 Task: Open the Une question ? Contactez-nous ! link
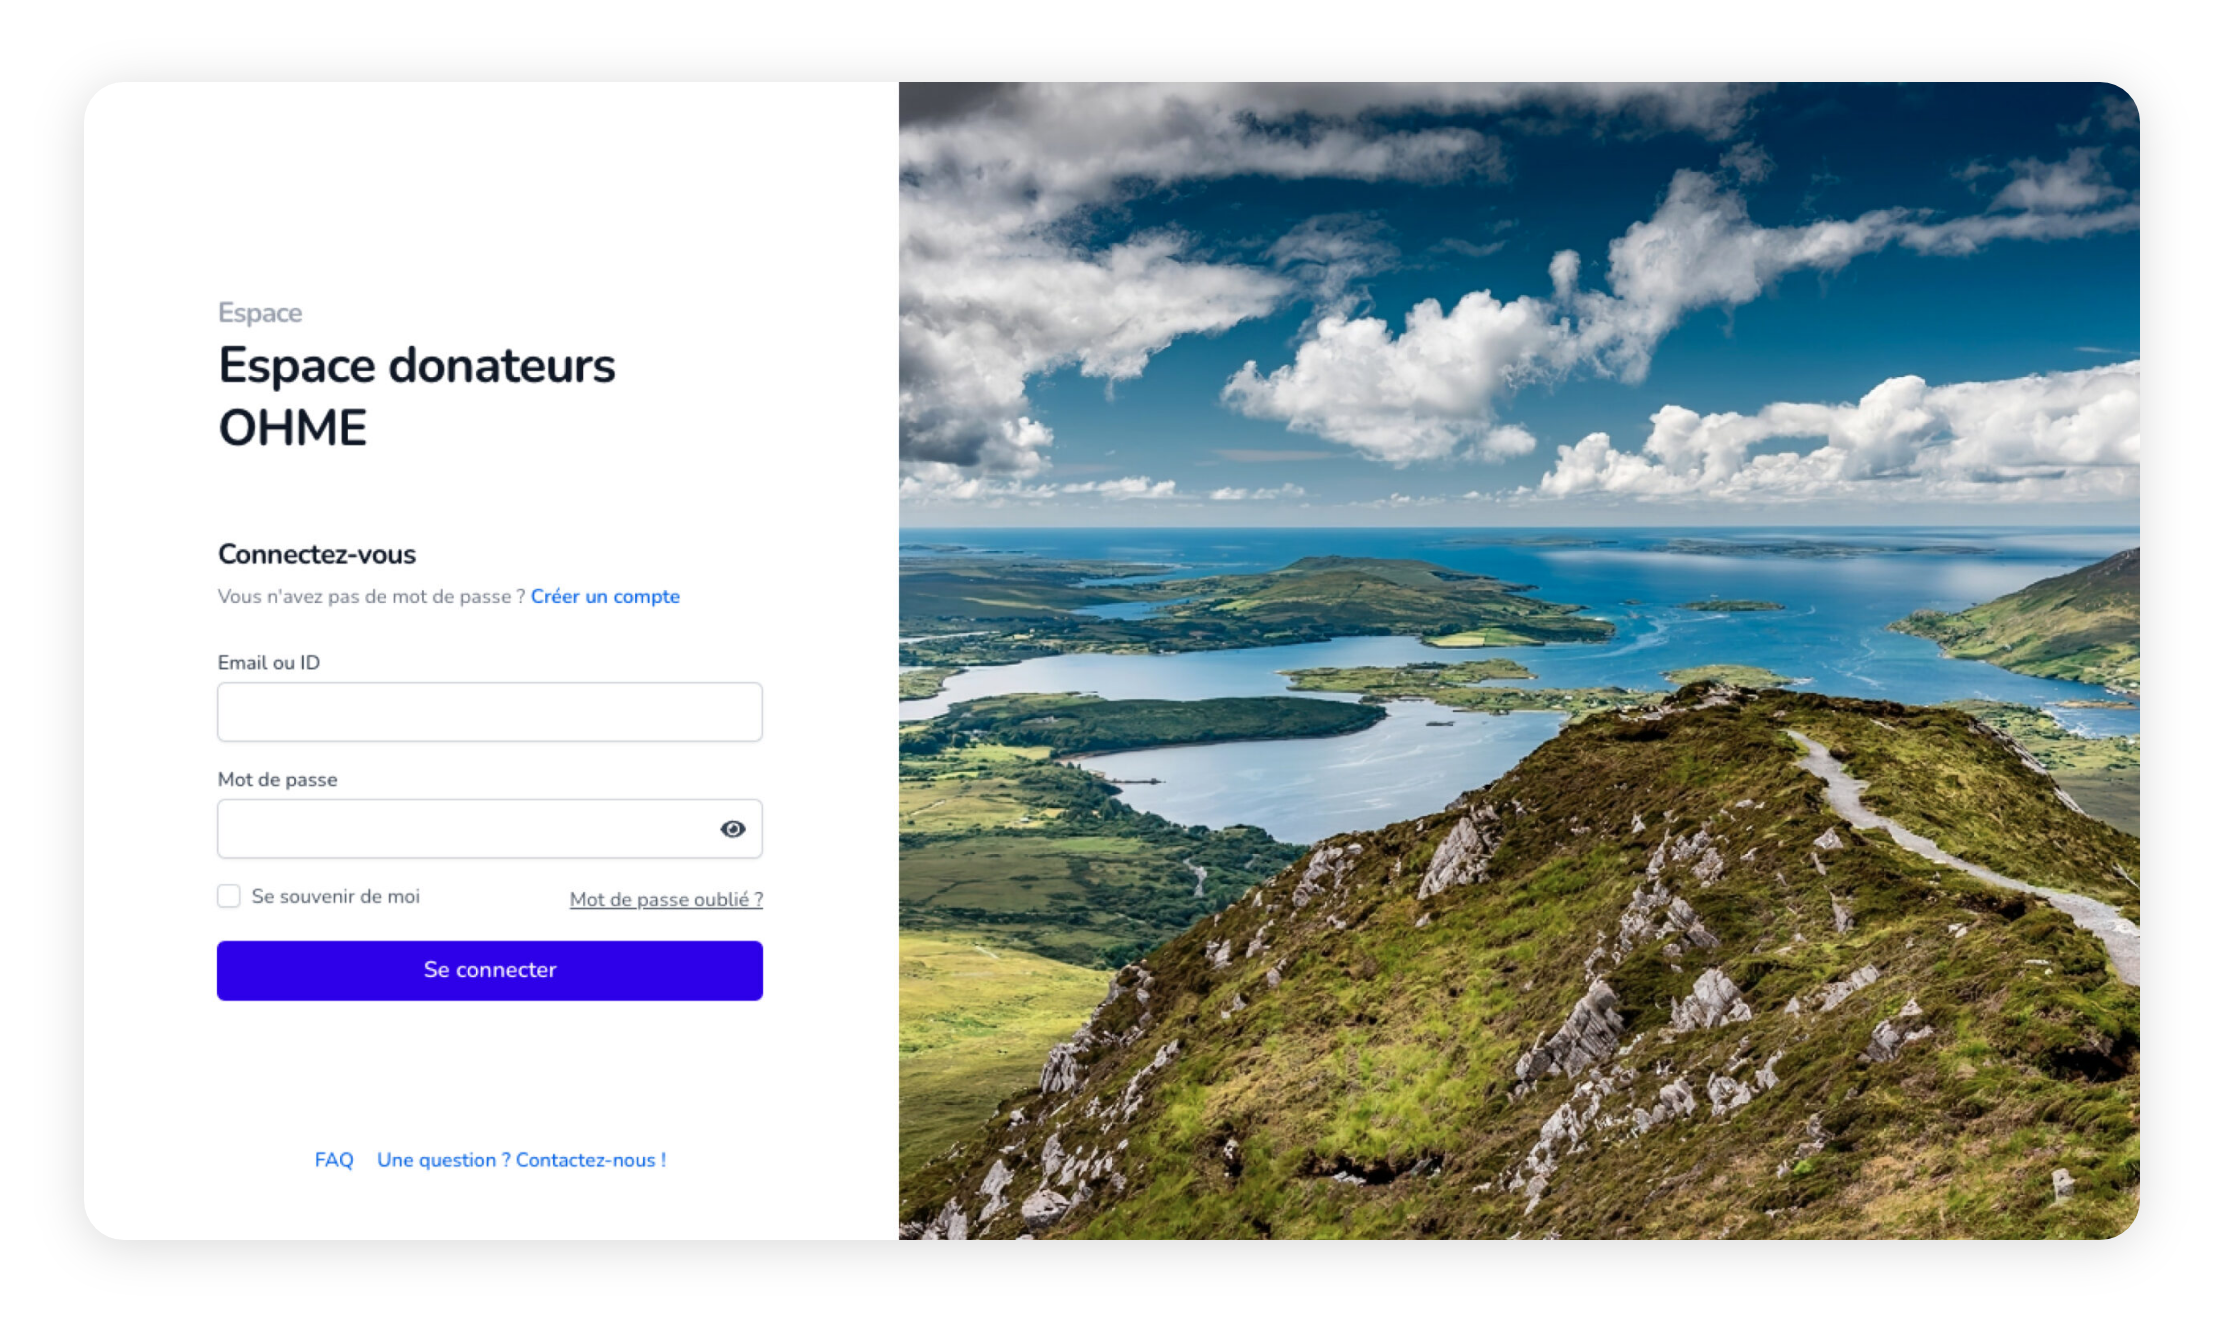pyautogui.click(x=521, y=1160)
